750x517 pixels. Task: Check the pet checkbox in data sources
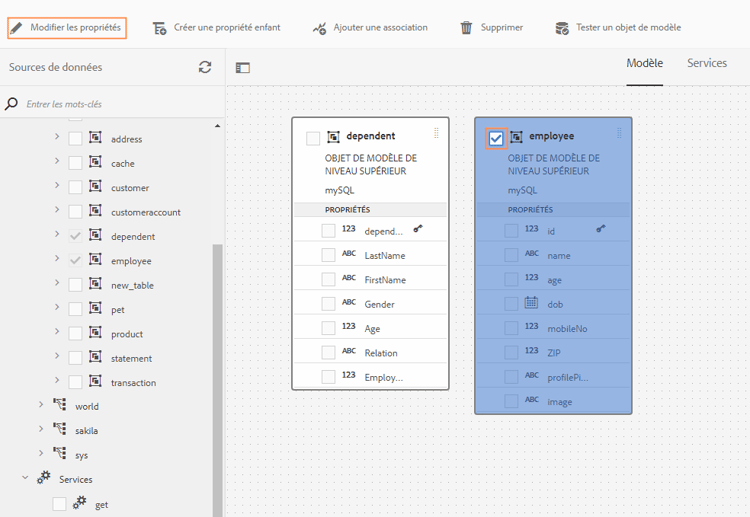point(75,309)
